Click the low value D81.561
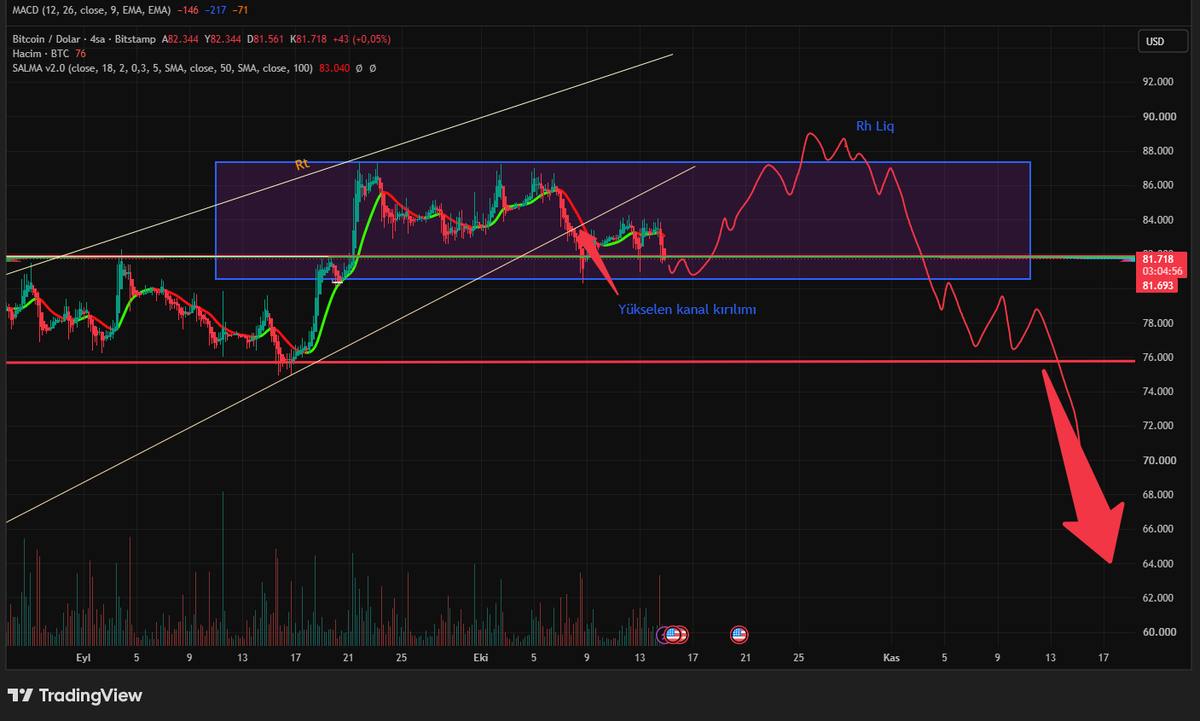Viewport: 1200px width, 721px height. (x=267, y=39)
